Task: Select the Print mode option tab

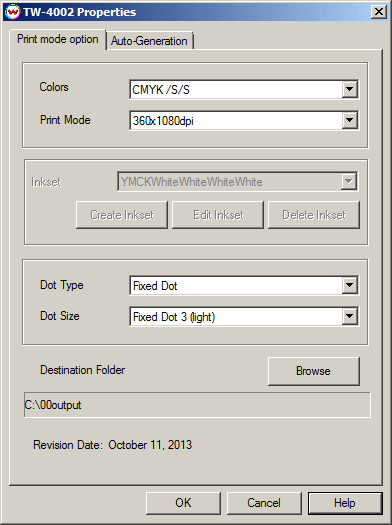Action: click(58, 39)
